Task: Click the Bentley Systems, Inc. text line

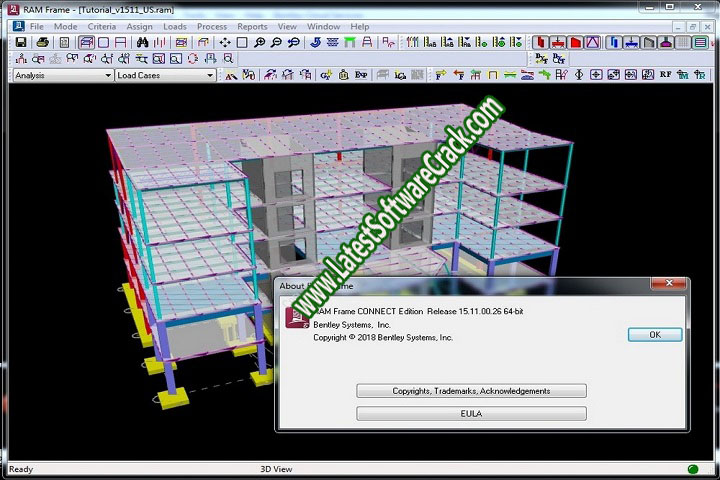Action: pyautogui.click(x=352, y=325)
